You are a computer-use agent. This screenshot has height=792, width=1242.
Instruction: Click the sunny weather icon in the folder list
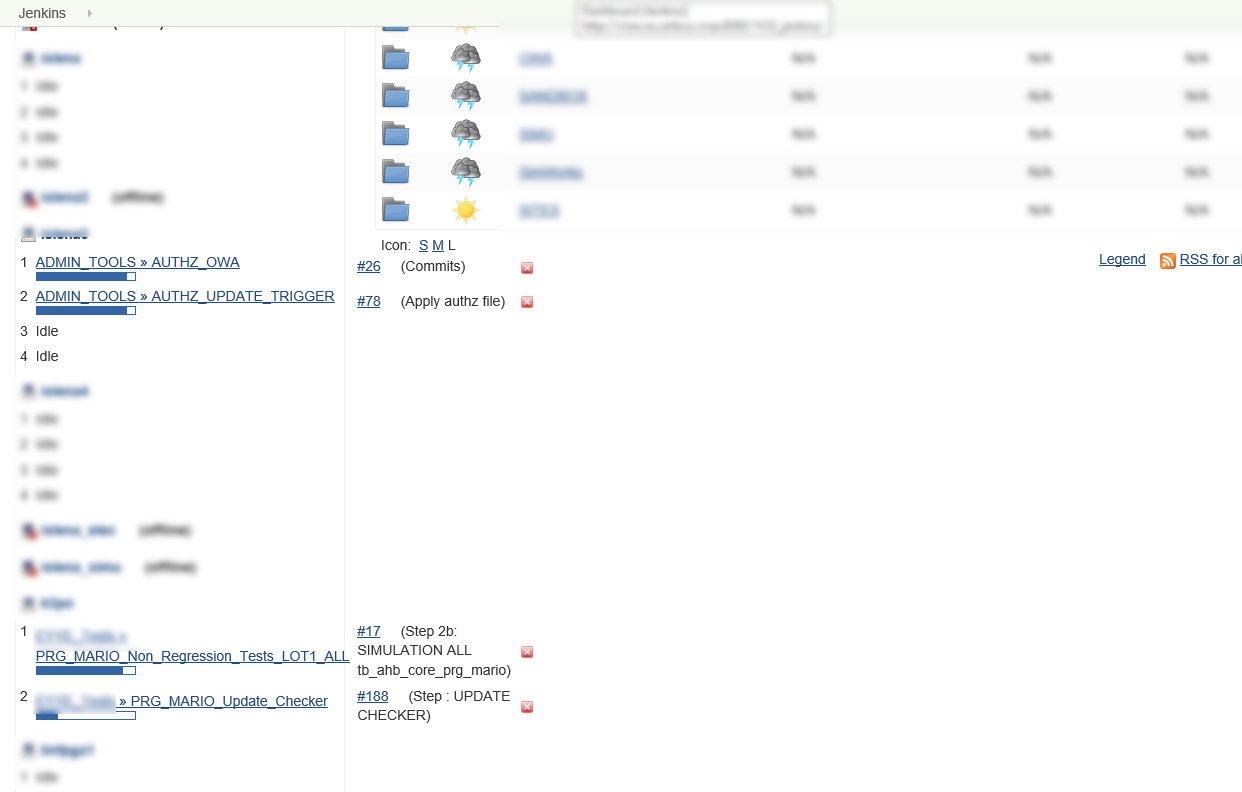click(x=465, y=210)
